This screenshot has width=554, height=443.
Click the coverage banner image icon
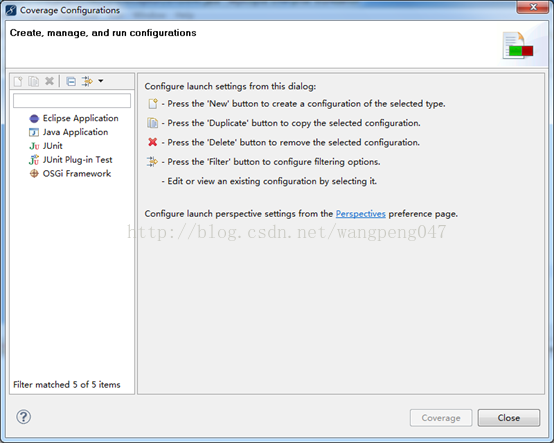coord(518,46)
